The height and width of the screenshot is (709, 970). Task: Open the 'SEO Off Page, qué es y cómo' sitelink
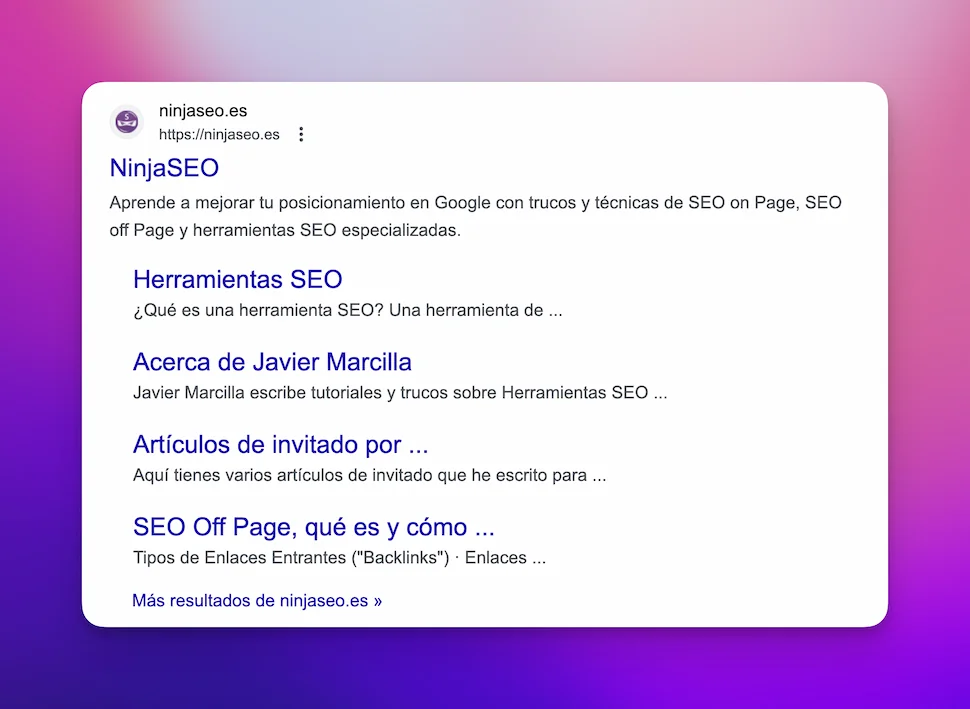313,527
